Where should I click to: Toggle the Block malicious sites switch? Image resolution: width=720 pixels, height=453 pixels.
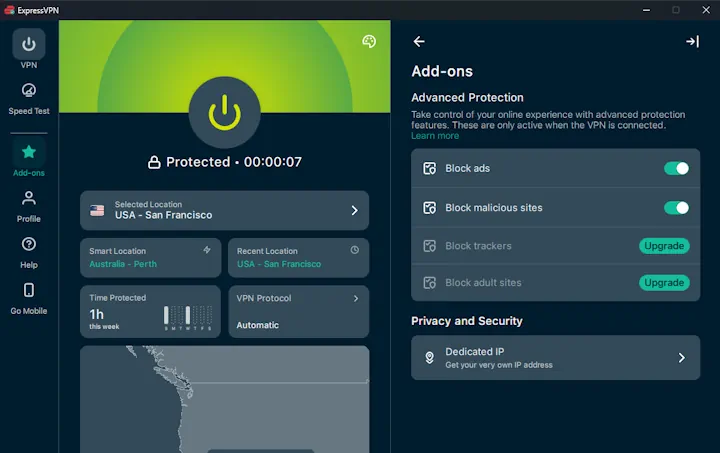[676, 208]
